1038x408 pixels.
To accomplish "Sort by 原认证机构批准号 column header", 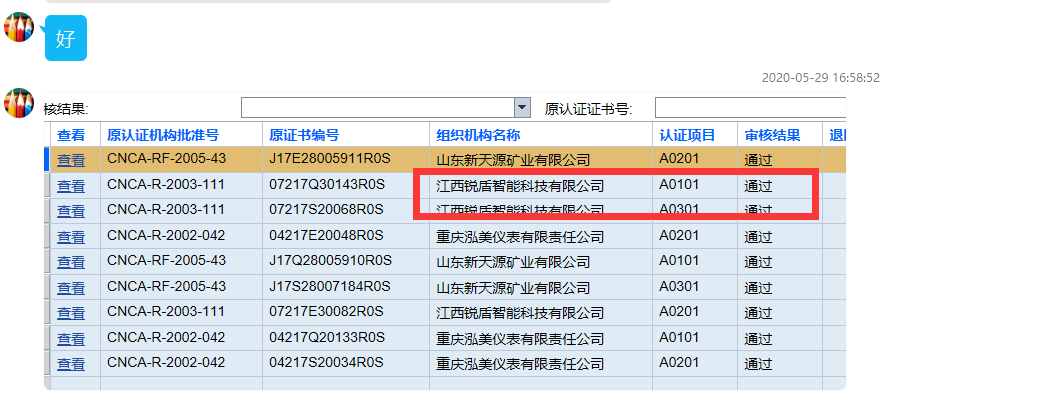I will click(x=163, y=135).
